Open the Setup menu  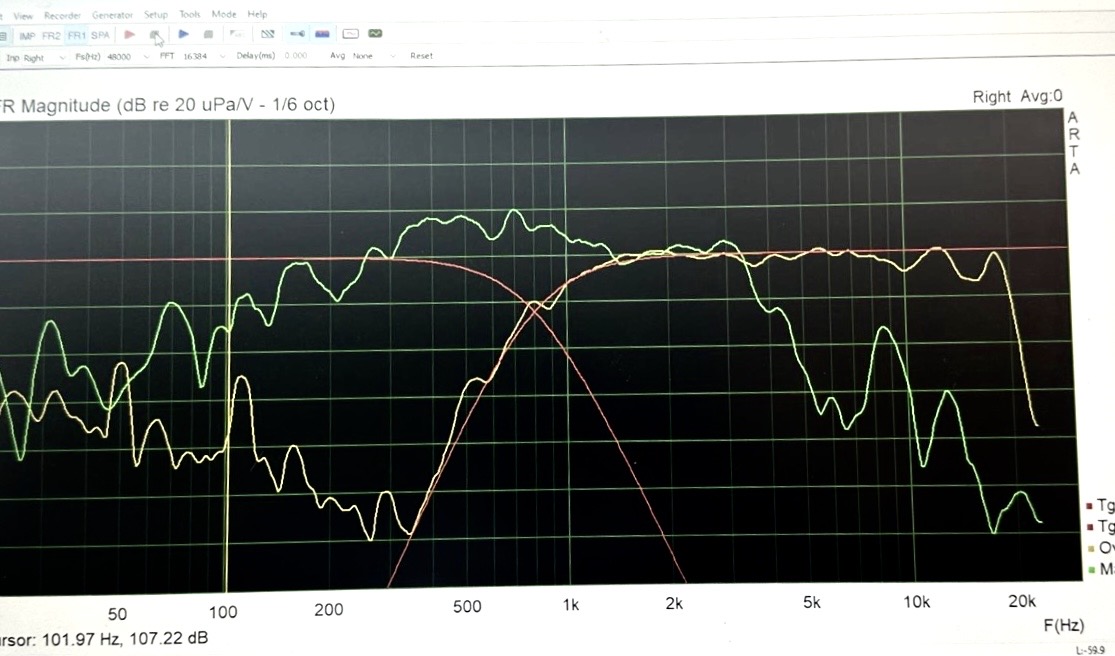[156, 14]
